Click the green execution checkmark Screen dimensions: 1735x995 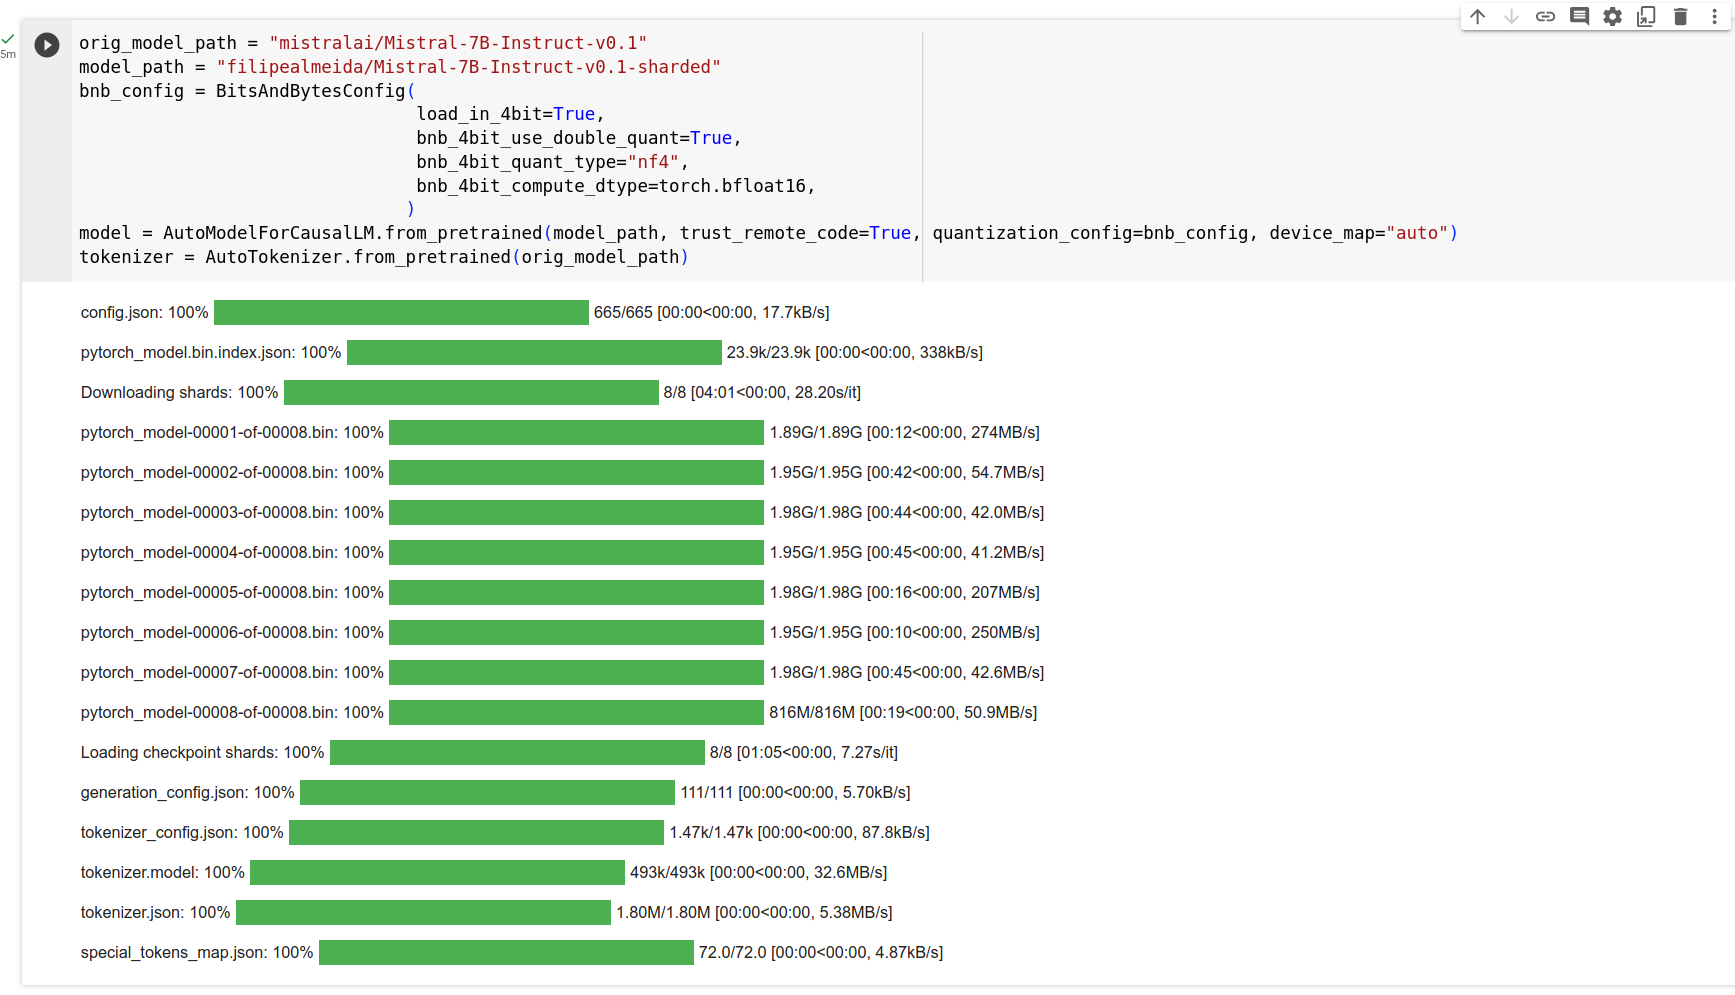[x=8, y=39]
